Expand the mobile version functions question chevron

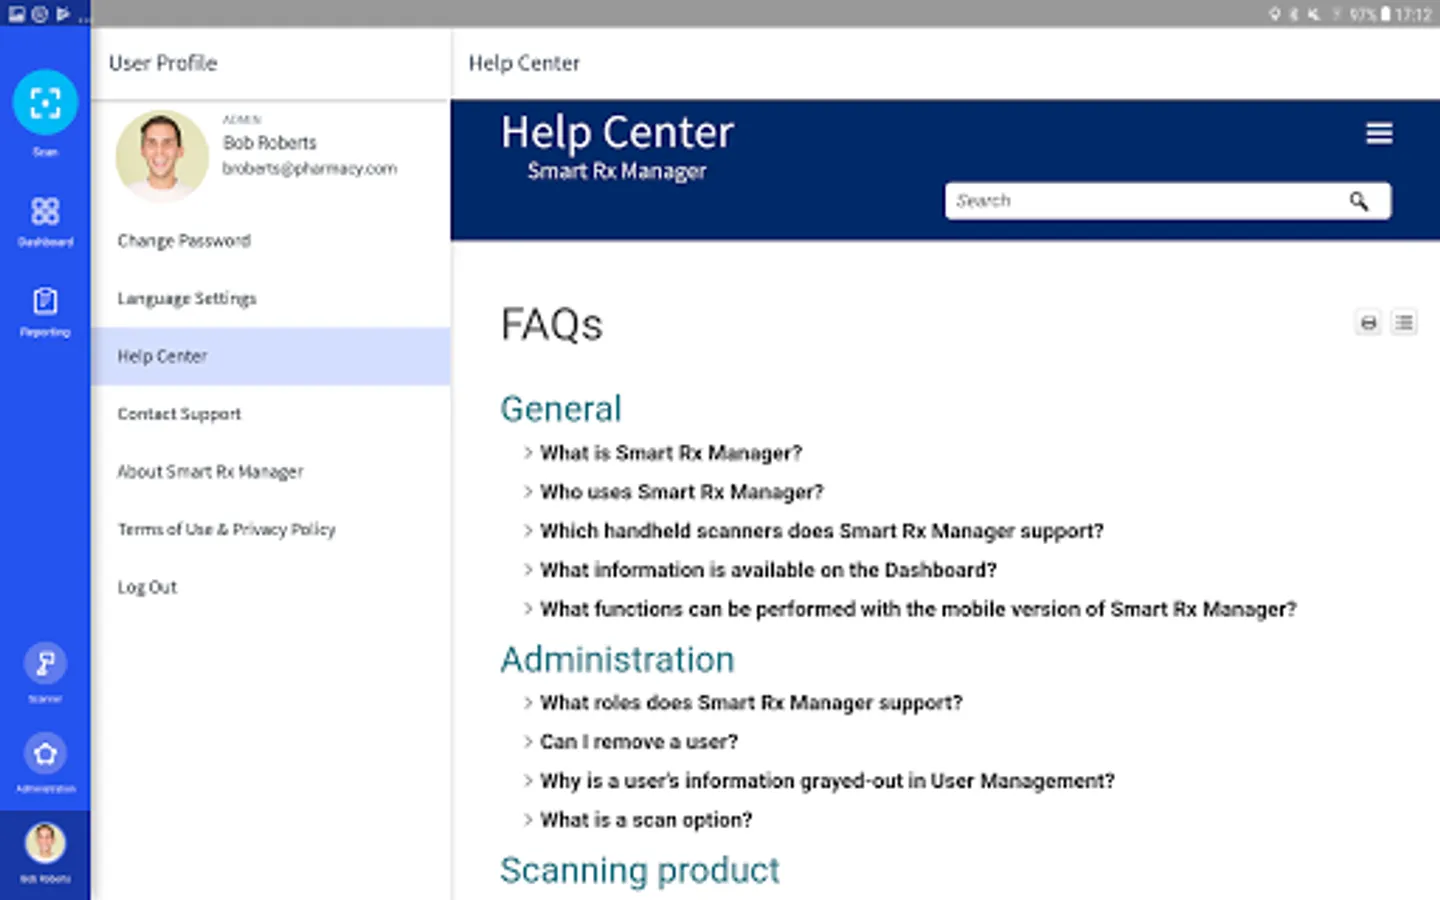528,609
